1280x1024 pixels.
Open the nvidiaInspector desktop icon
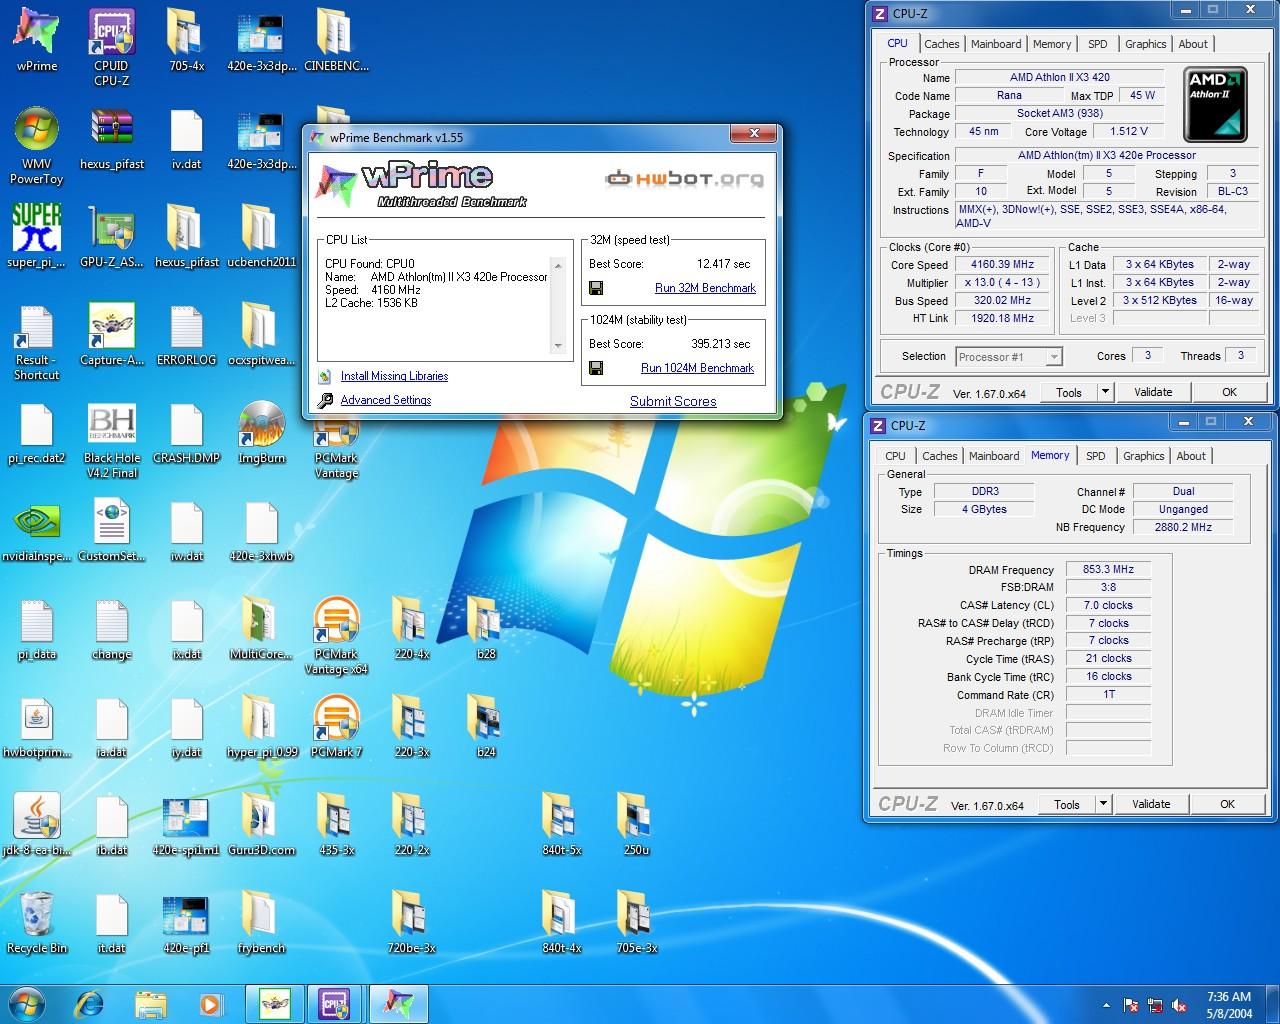point(36,530)
